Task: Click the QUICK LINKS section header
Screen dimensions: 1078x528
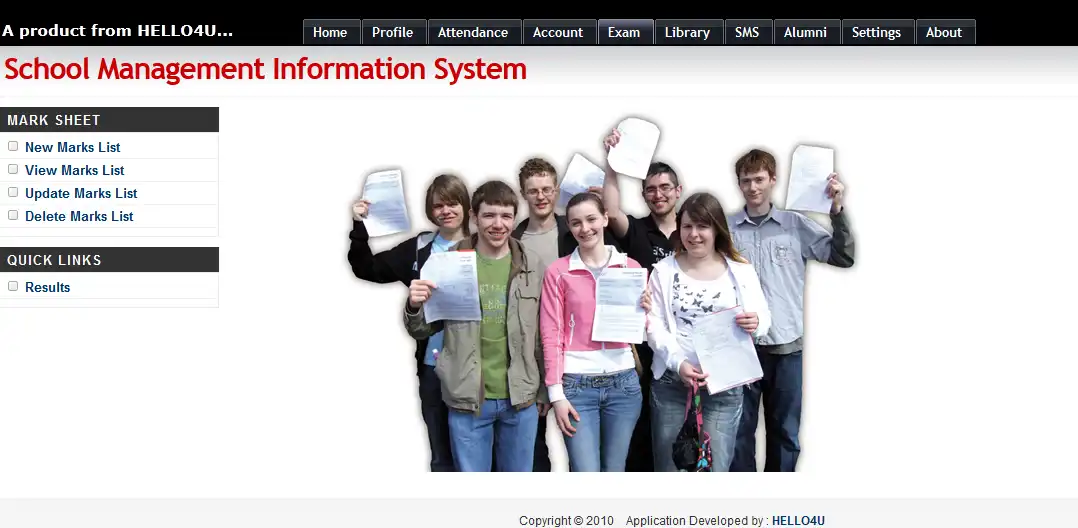Action: click(109, 260)
